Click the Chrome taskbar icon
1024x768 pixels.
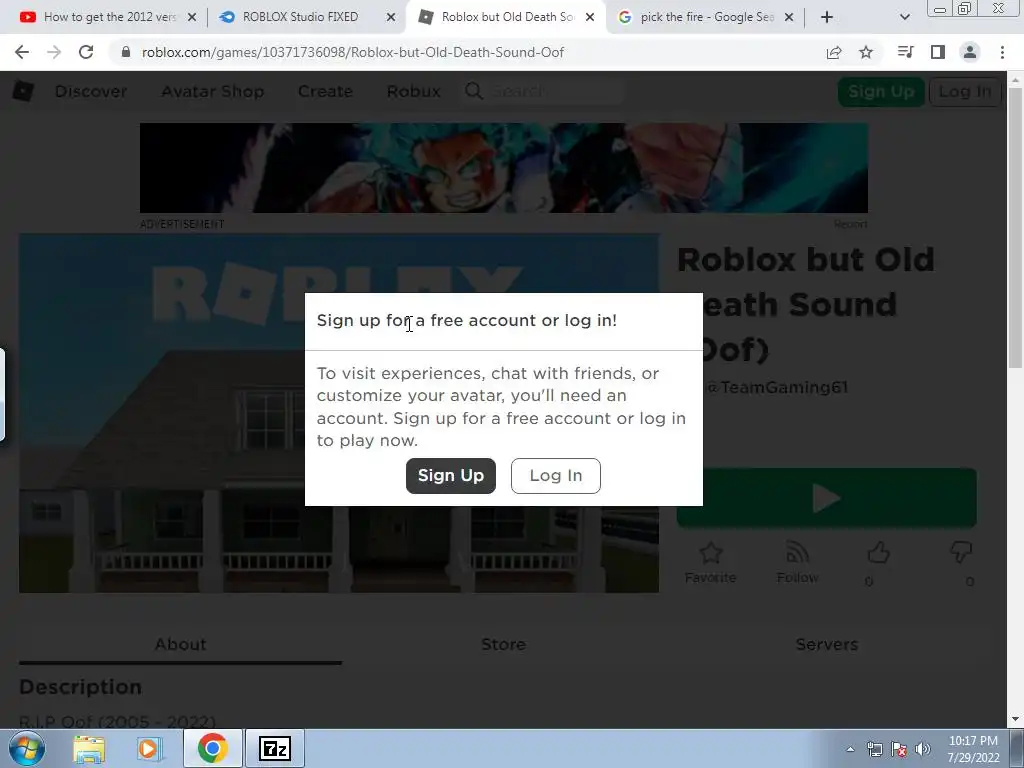click(213, 748)
